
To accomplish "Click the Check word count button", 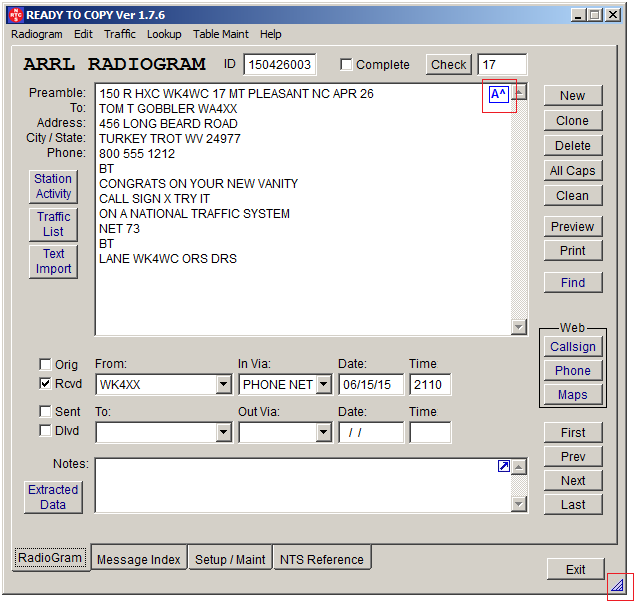I will click(448, 65).
